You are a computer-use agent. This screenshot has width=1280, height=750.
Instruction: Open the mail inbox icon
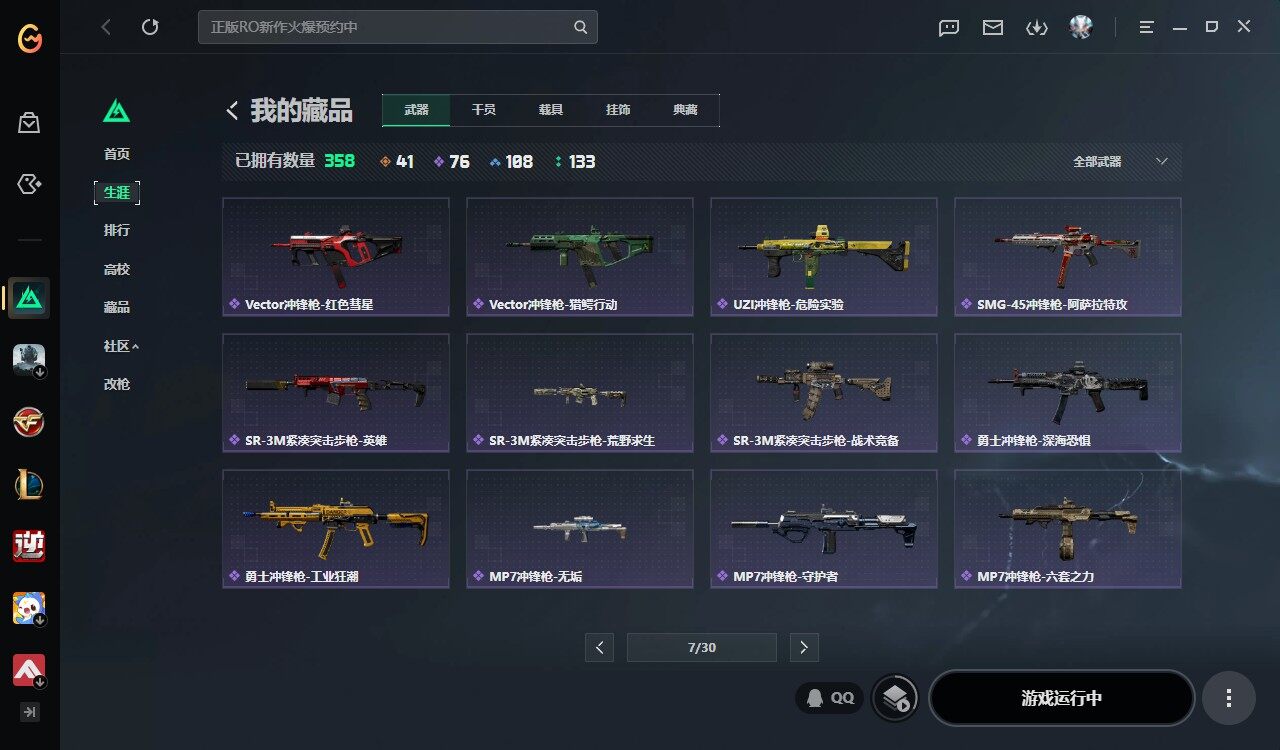point(993,28)
